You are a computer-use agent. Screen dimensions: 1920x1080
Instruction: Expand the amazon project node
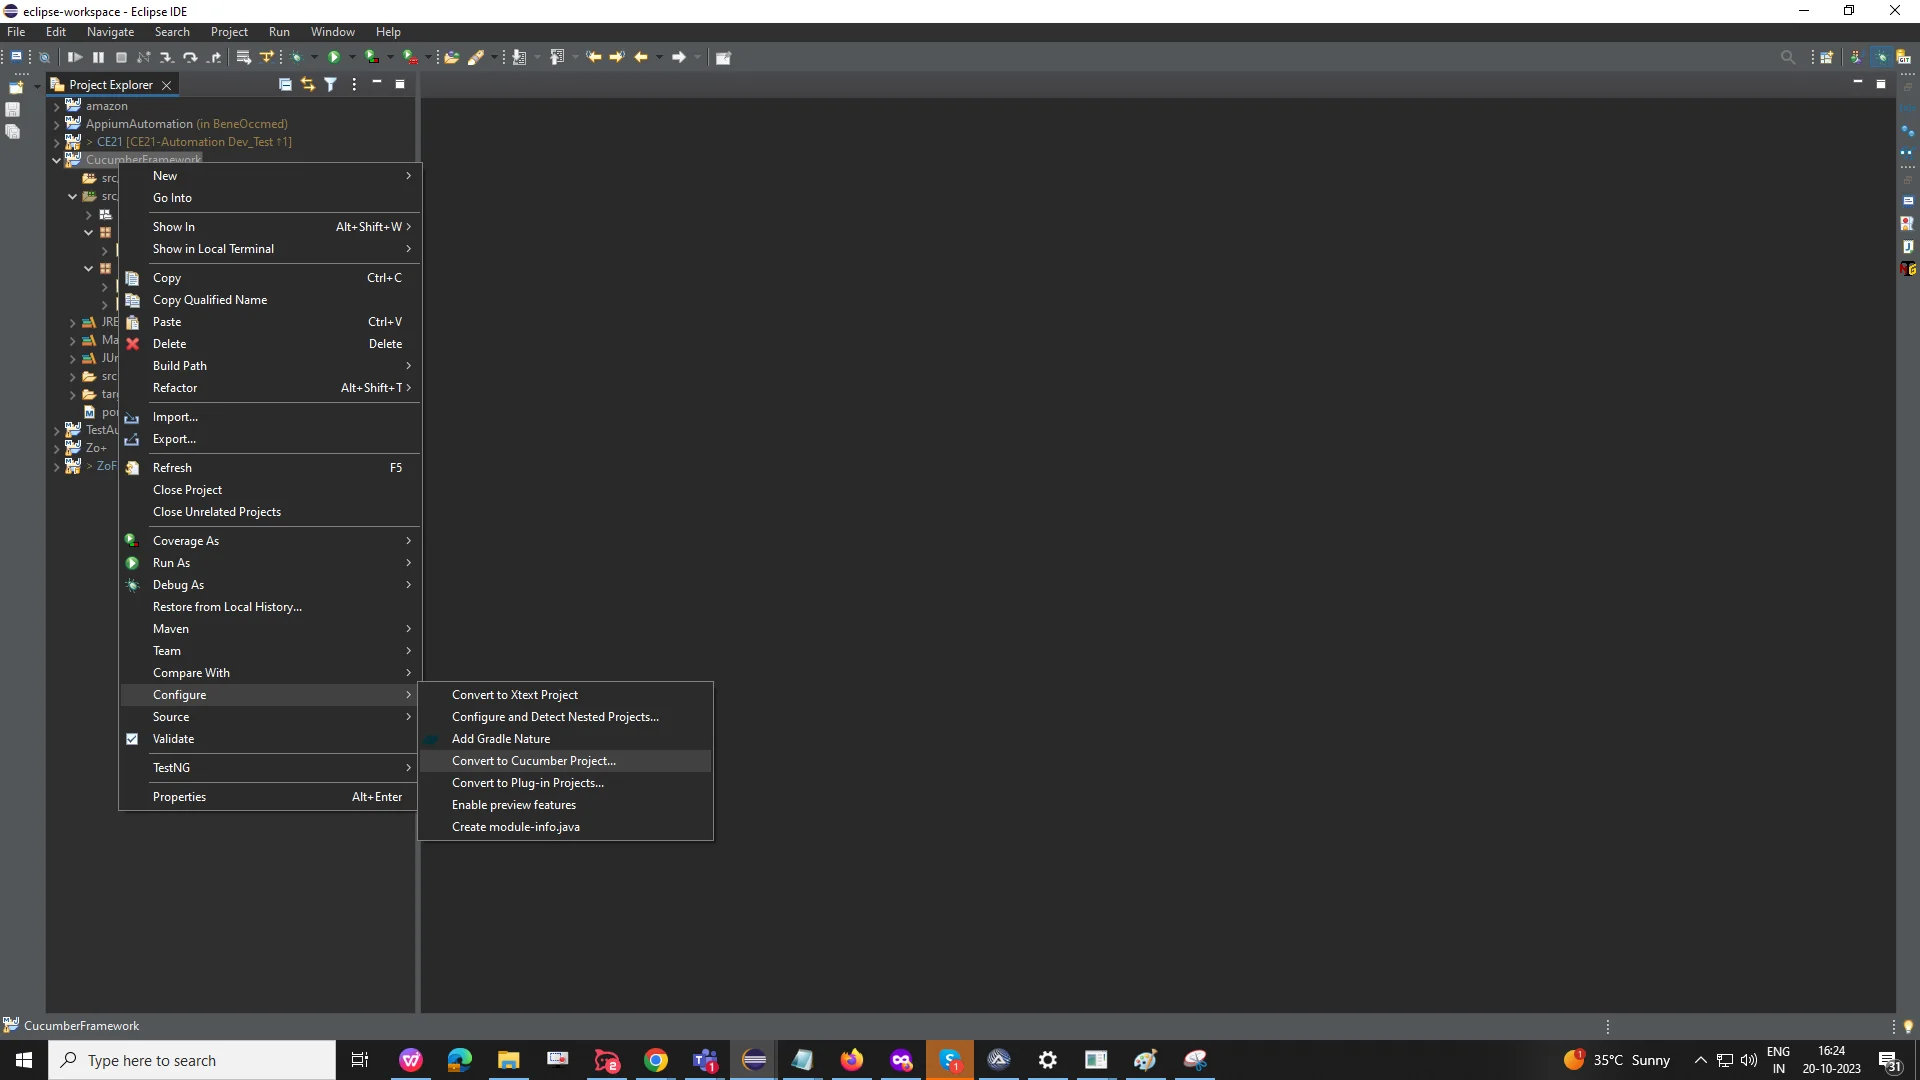(x=57, y=106)
